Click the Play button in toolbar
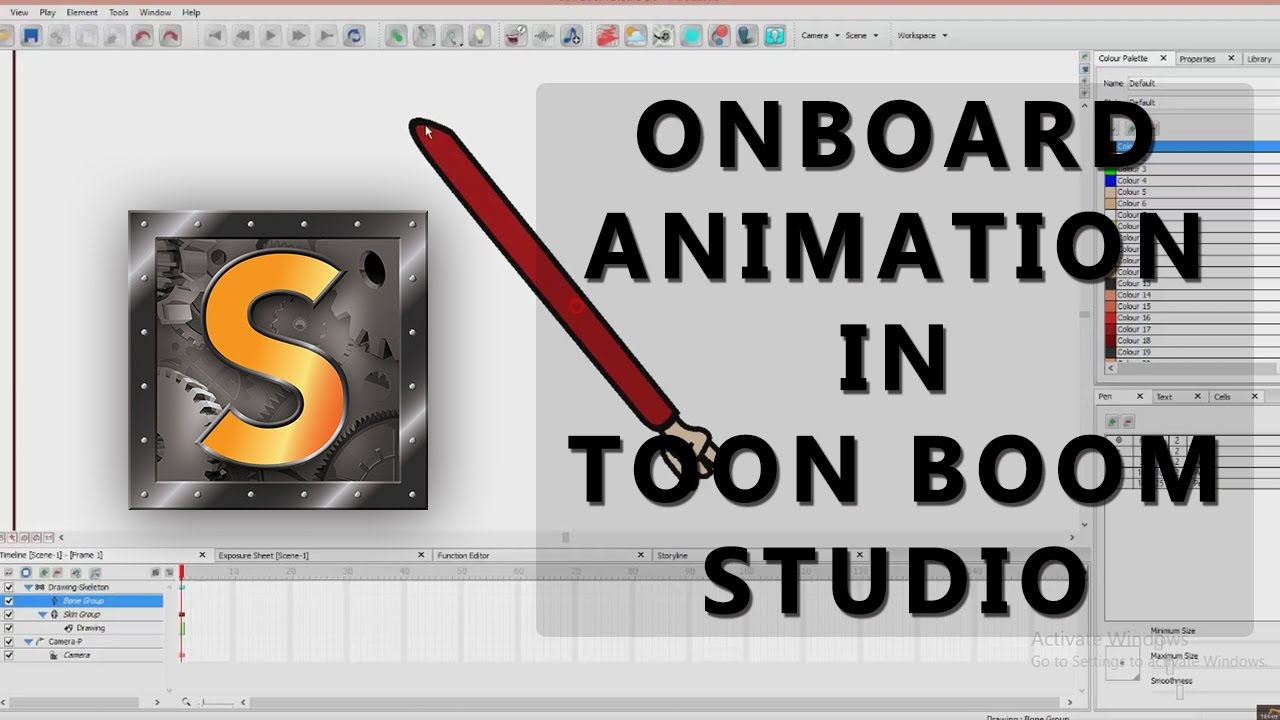The width and height of the screenshot is (1280, 720). point(270,36)
